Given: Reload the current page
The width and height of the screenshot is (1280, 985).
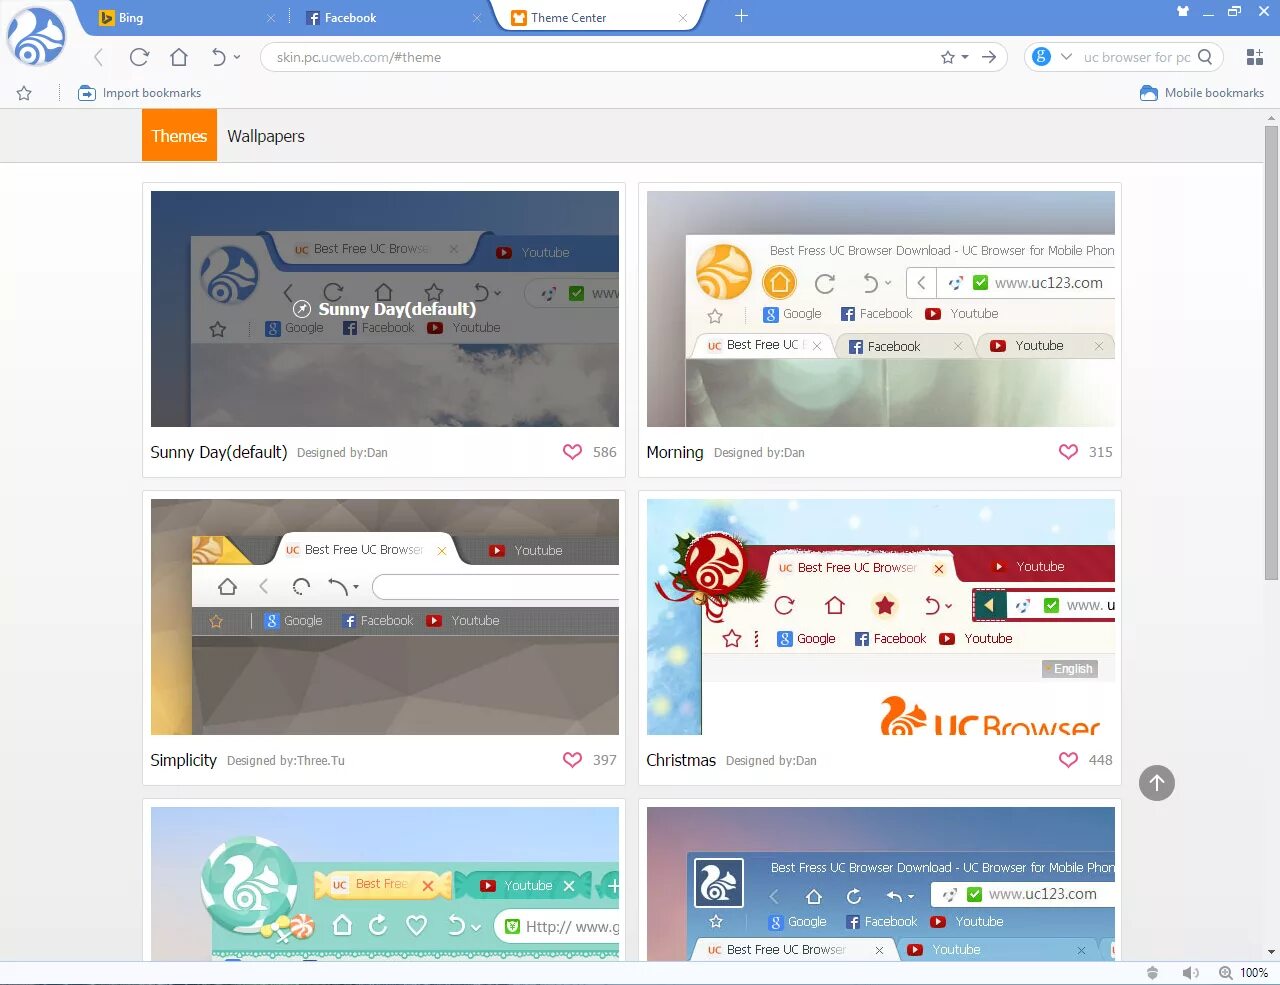Looking at the screenshot, I should pos(139,57).
